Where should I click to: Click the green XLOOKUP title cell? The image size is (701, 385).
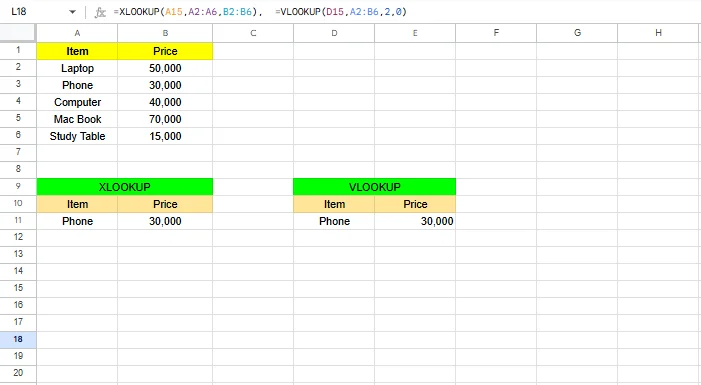point(125,187)
